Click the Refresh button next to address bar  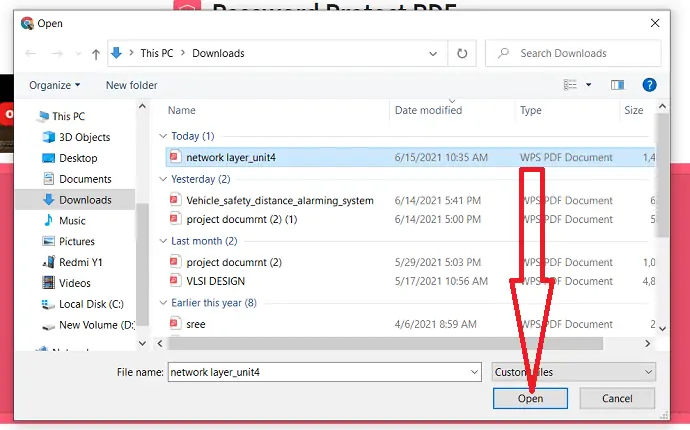[x=462, y=53]
